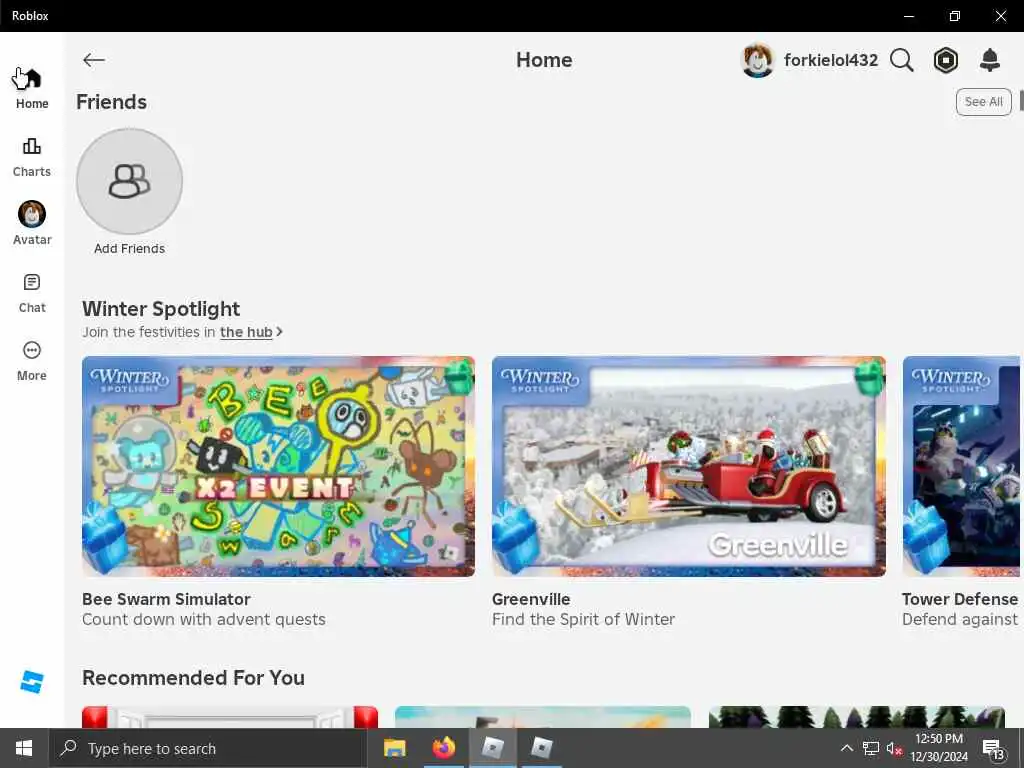Click the first Recommended game thumbnail with red corners
The height and width of the screenshot is (768, 1024).
230,717
